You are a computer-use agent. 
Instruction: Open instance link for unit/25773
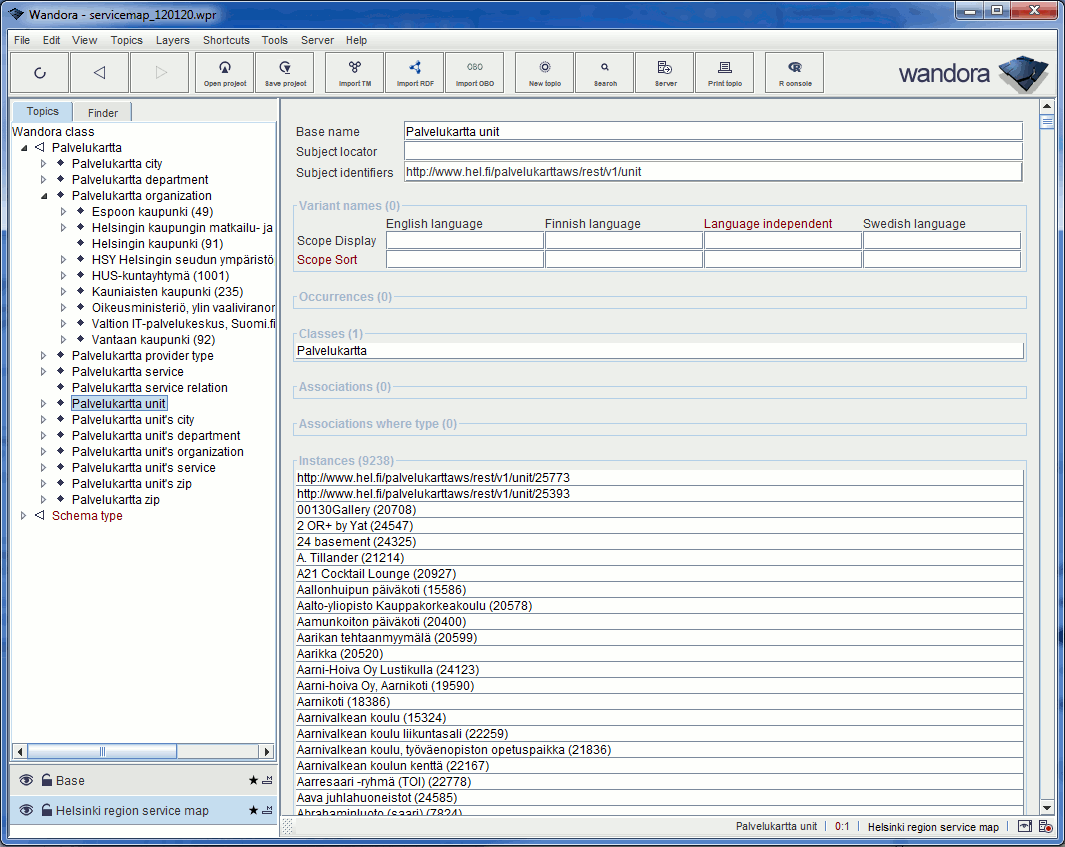point(431,477)
